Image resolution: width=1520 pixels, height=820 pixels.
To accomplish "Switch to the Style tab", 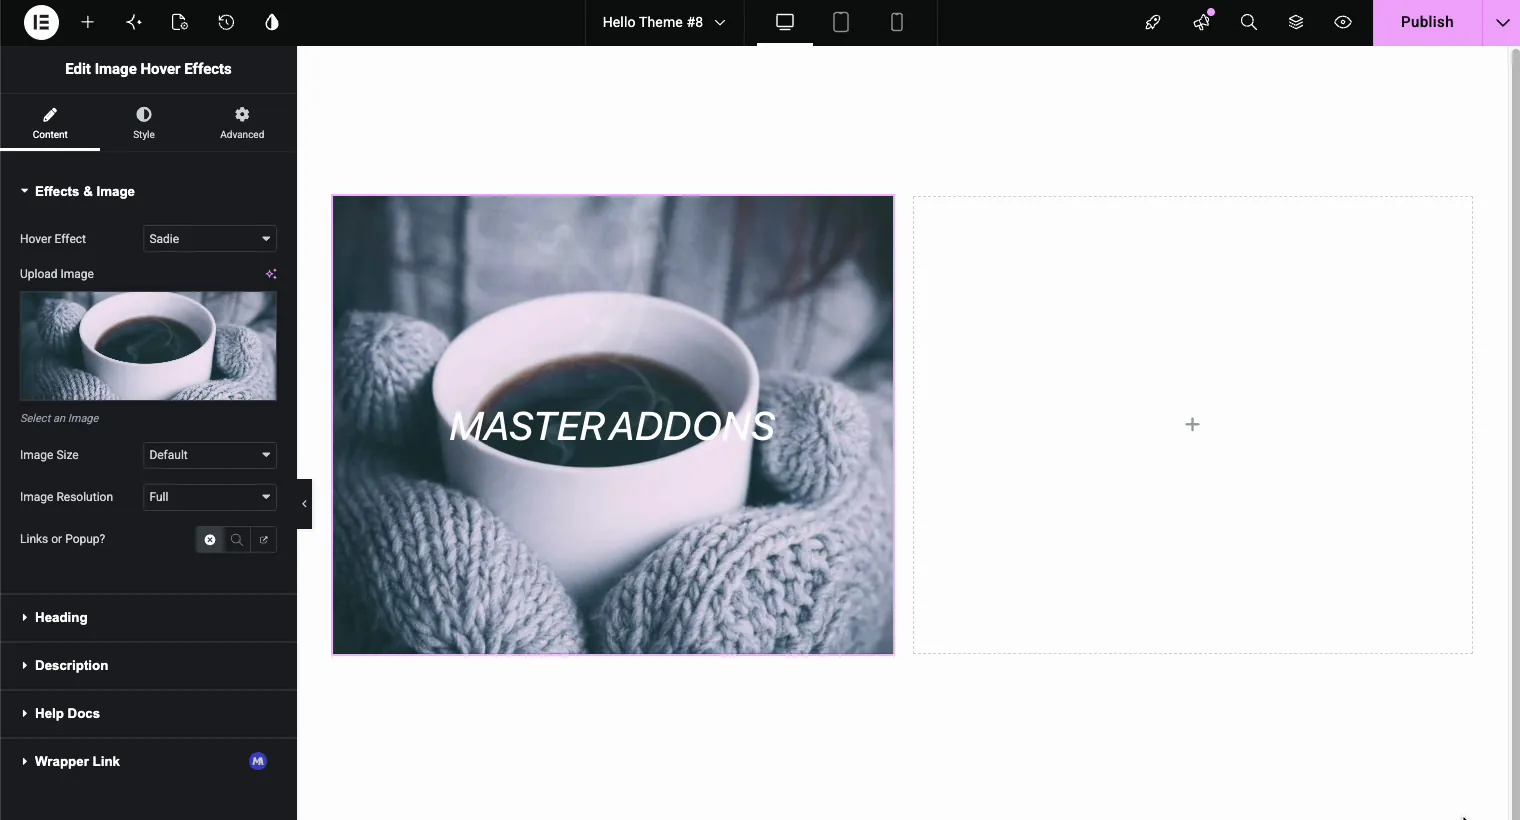I will click(144, 123).
